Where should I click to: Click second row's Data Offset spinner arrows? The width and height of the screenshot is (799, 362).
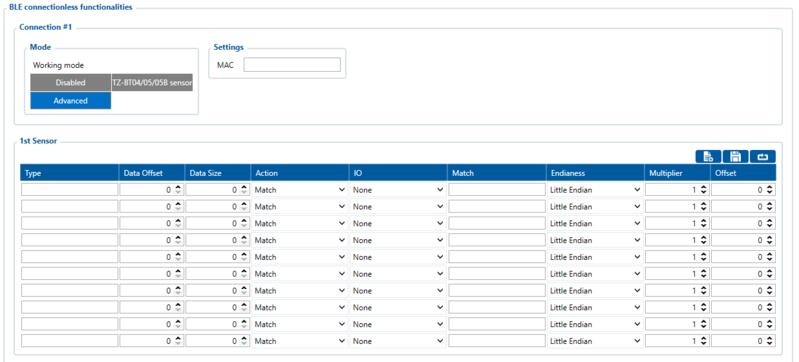pos(178,207)
